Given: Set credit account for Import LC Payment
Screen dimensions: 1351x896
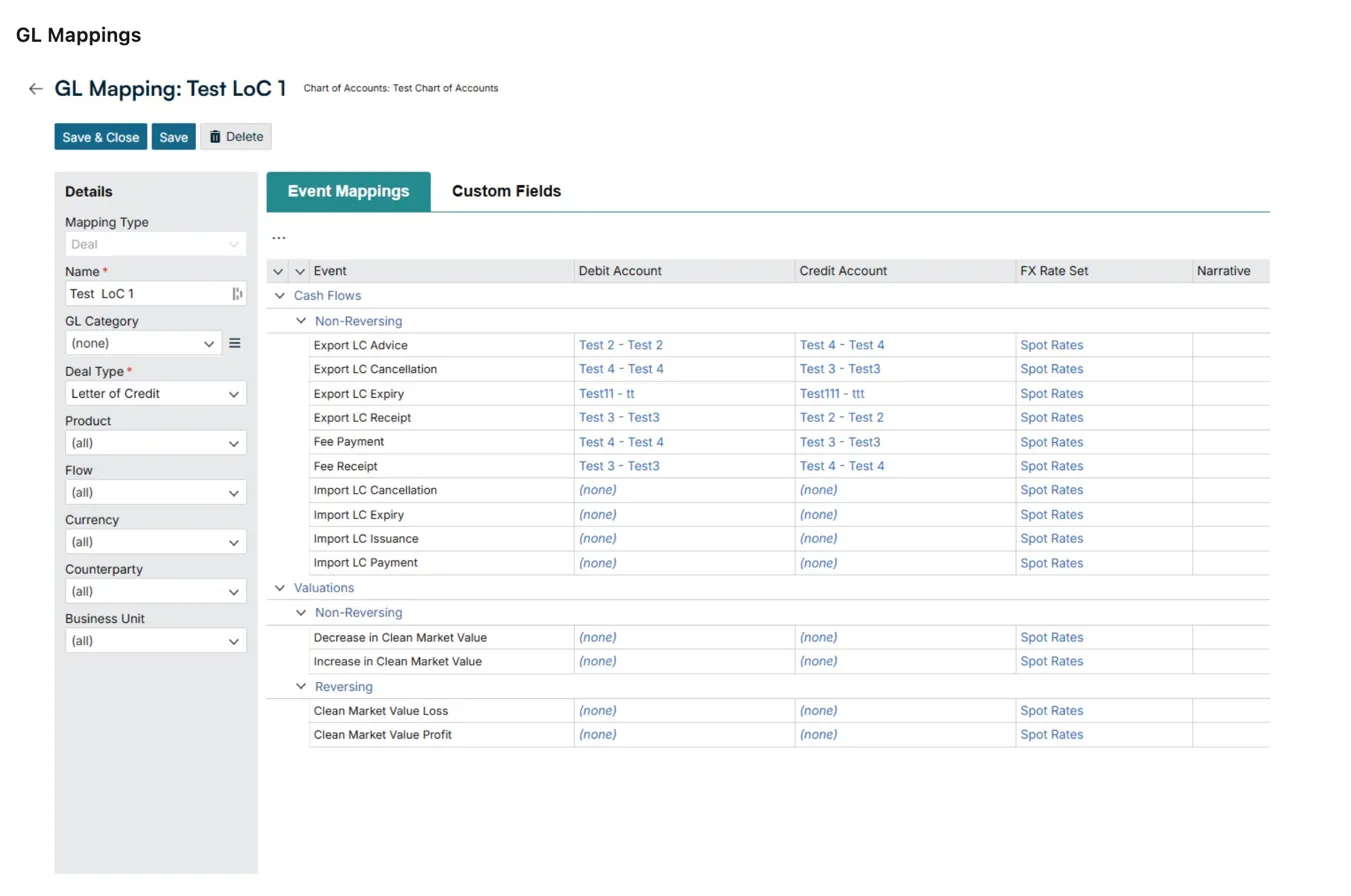Looking at the screenshot, I should coord(819,563).
